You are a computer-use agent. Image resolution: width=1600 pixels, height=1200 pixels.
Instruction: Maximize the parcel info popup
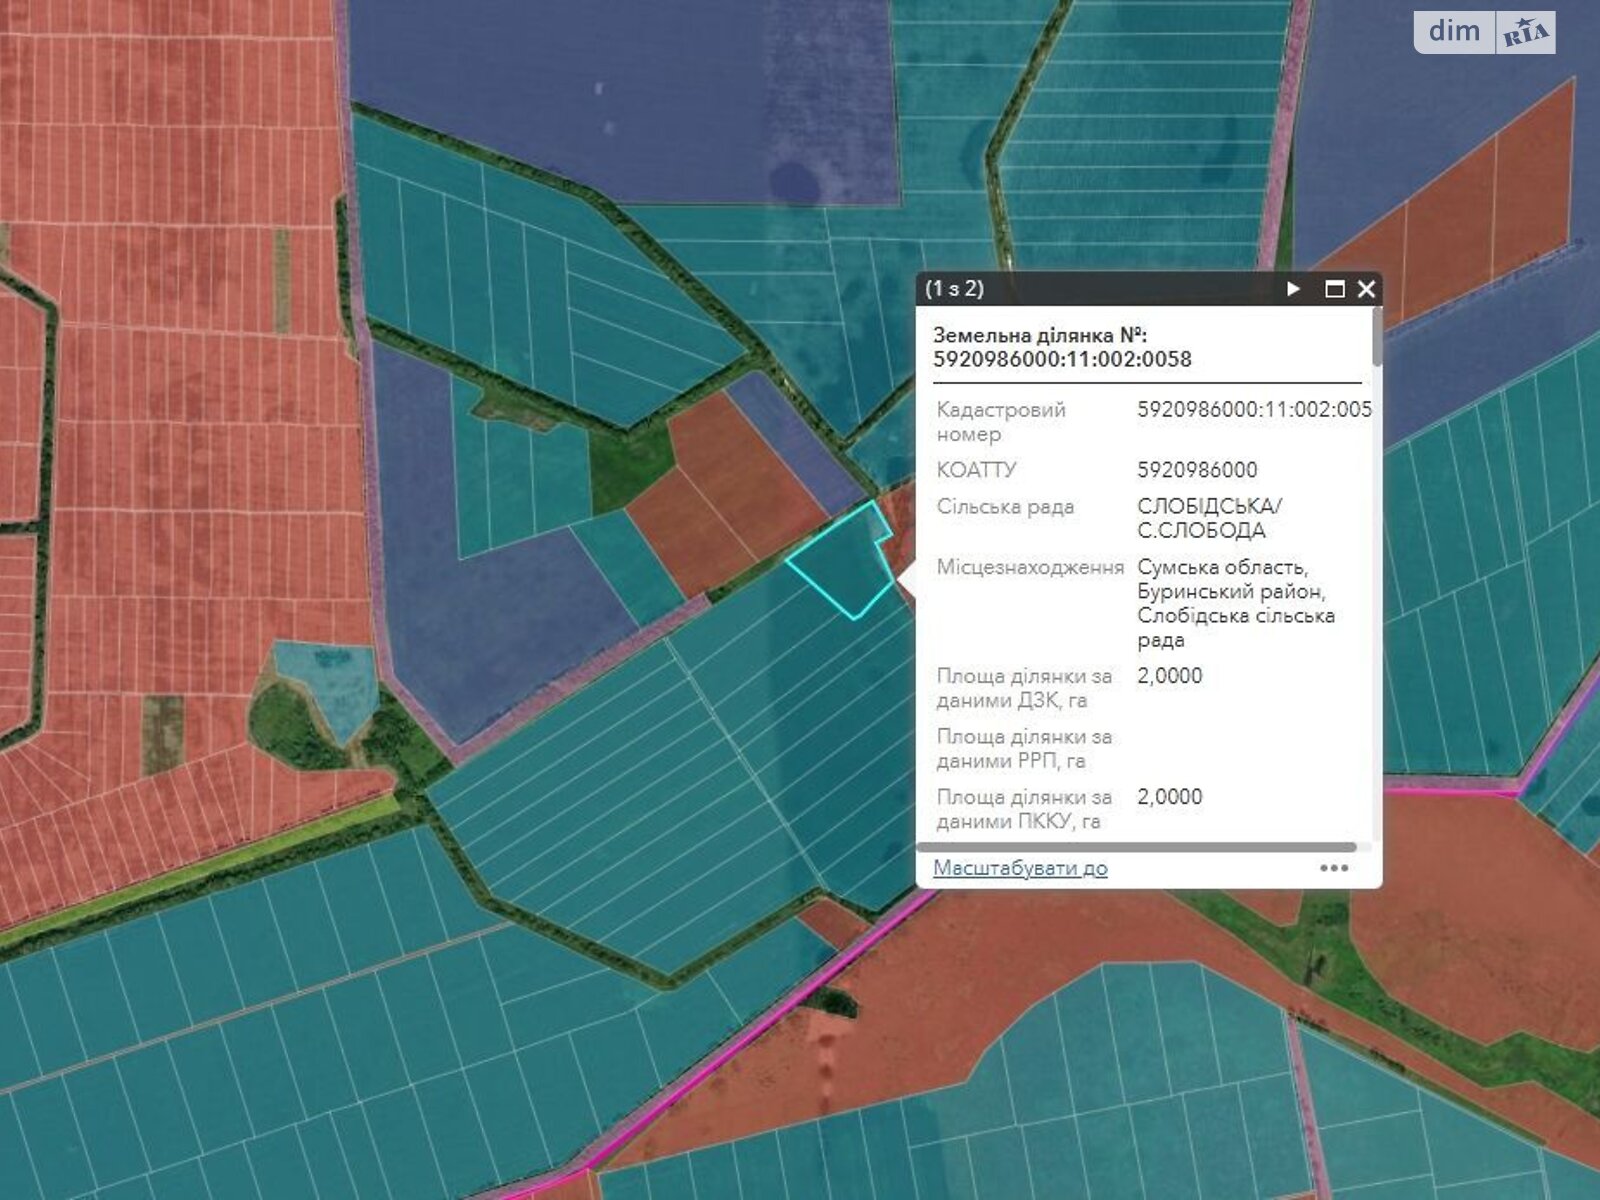tap(1334, 289)
